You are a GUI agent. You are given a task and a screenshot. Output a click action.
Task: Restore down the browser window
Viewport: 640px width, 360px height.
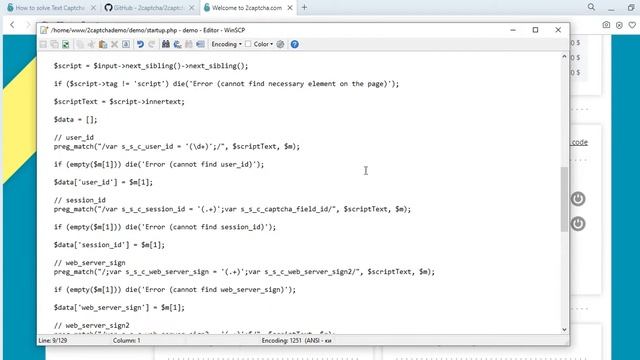tap(631, 7)
